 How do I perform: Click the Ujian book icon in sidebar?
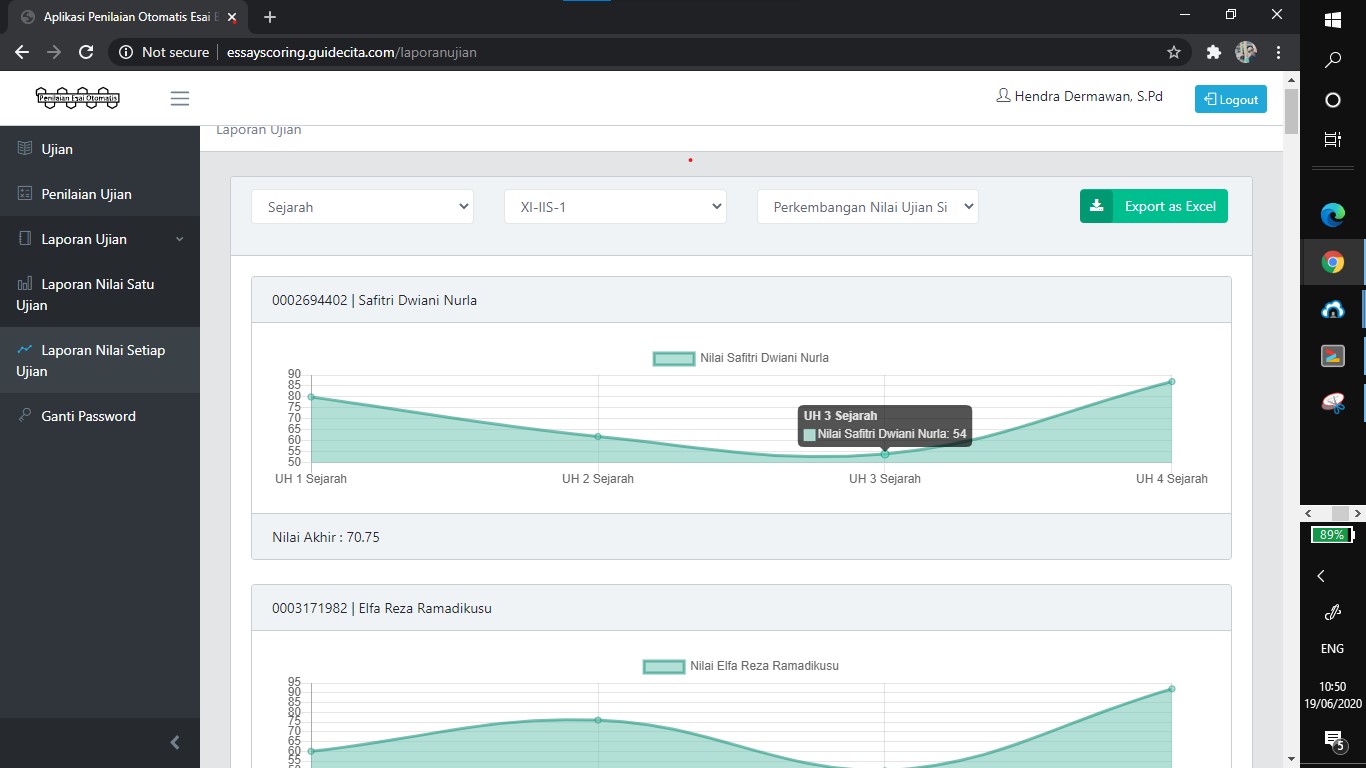click(x=25, y=149)
